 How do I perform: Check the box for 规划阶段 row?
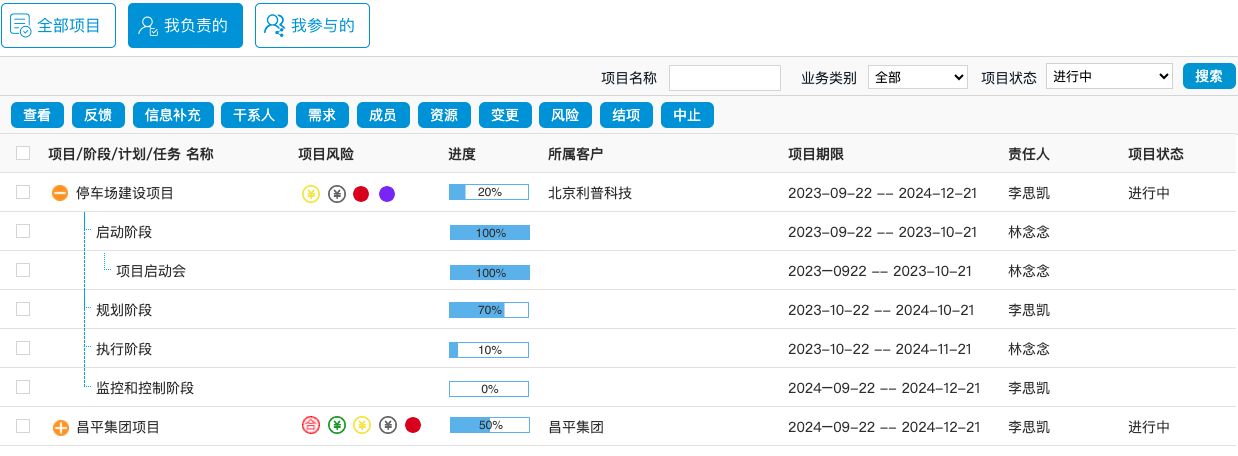click(x=23, y=310)
